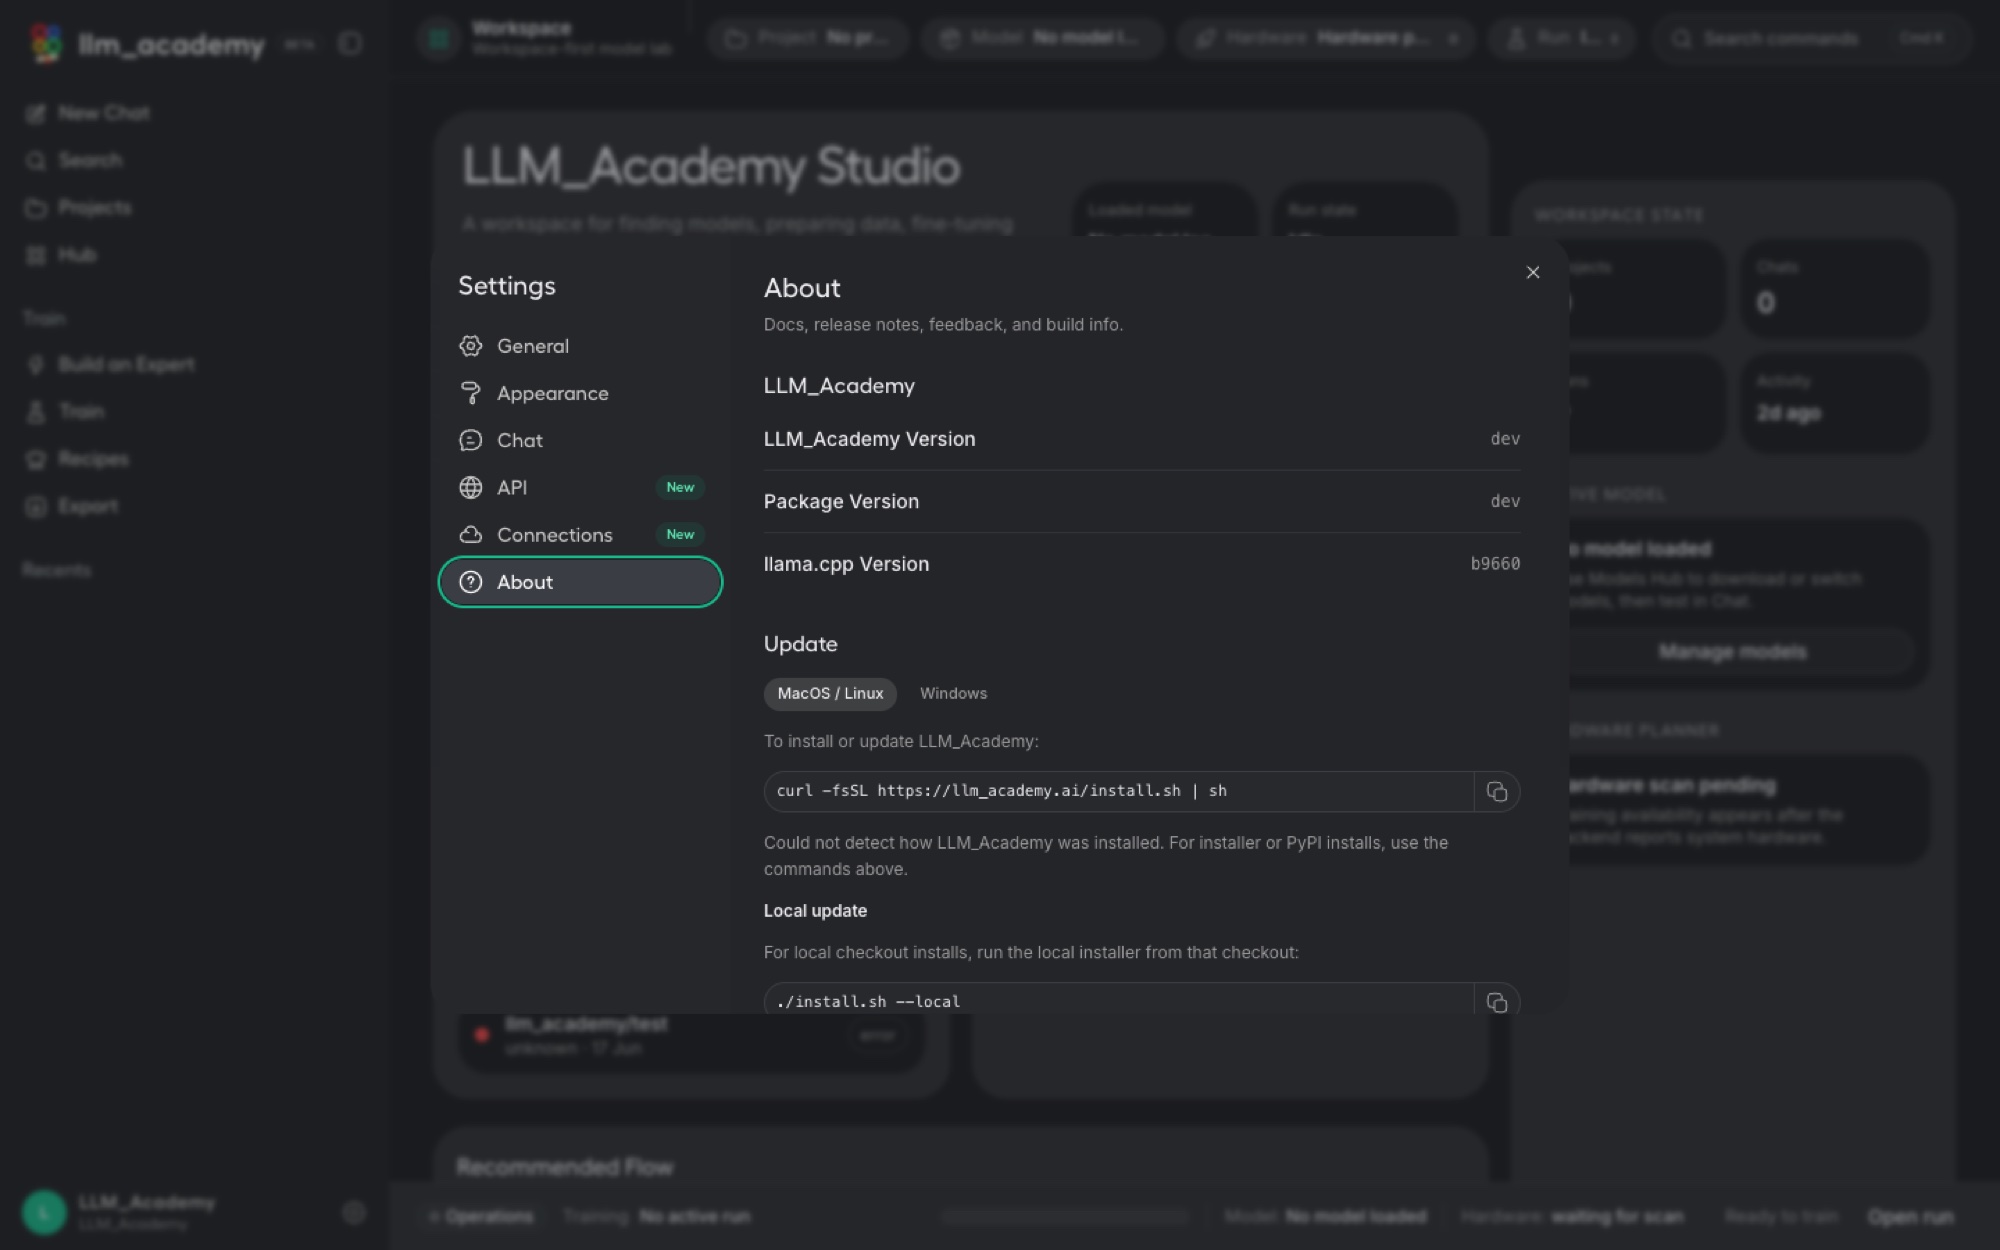
Task: Click the Build on Expert lightbulb icon
Action: [36, 364]
